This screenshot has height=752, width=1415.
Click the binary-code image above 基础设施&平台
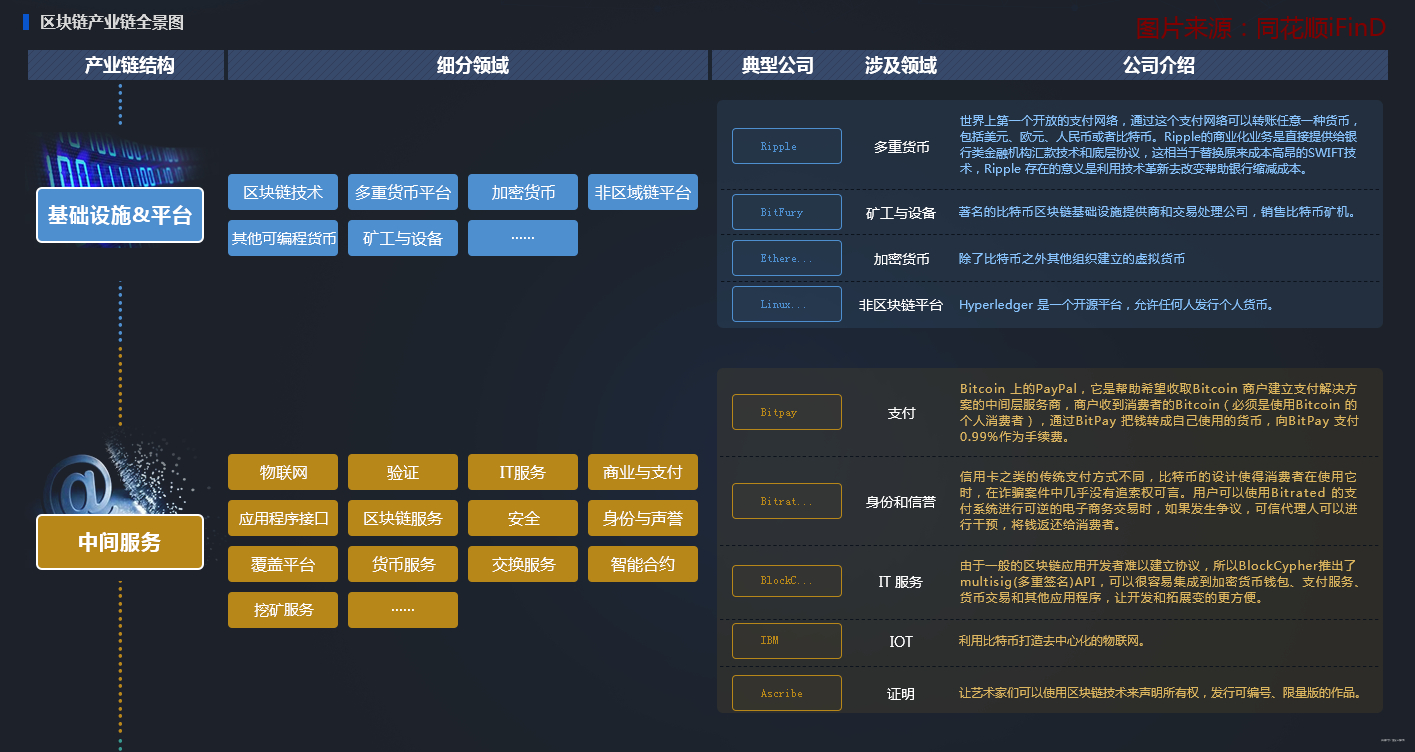[x=120, y=160]
